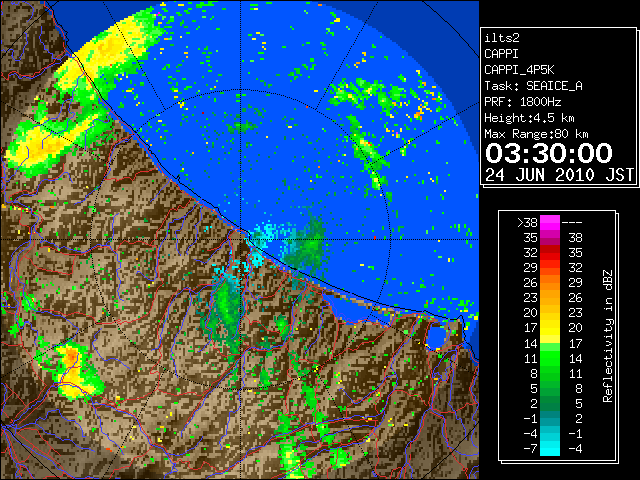Image resolution: width=640 pixels, height=480 pixels.
Task: Click the 'Task: SEAICE_A' line
Action: (x=533, y=86)
